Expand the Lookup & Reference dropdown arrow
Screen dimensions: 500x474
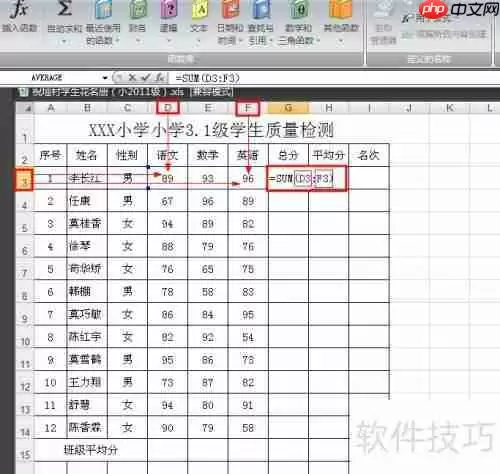click(271, 41)
